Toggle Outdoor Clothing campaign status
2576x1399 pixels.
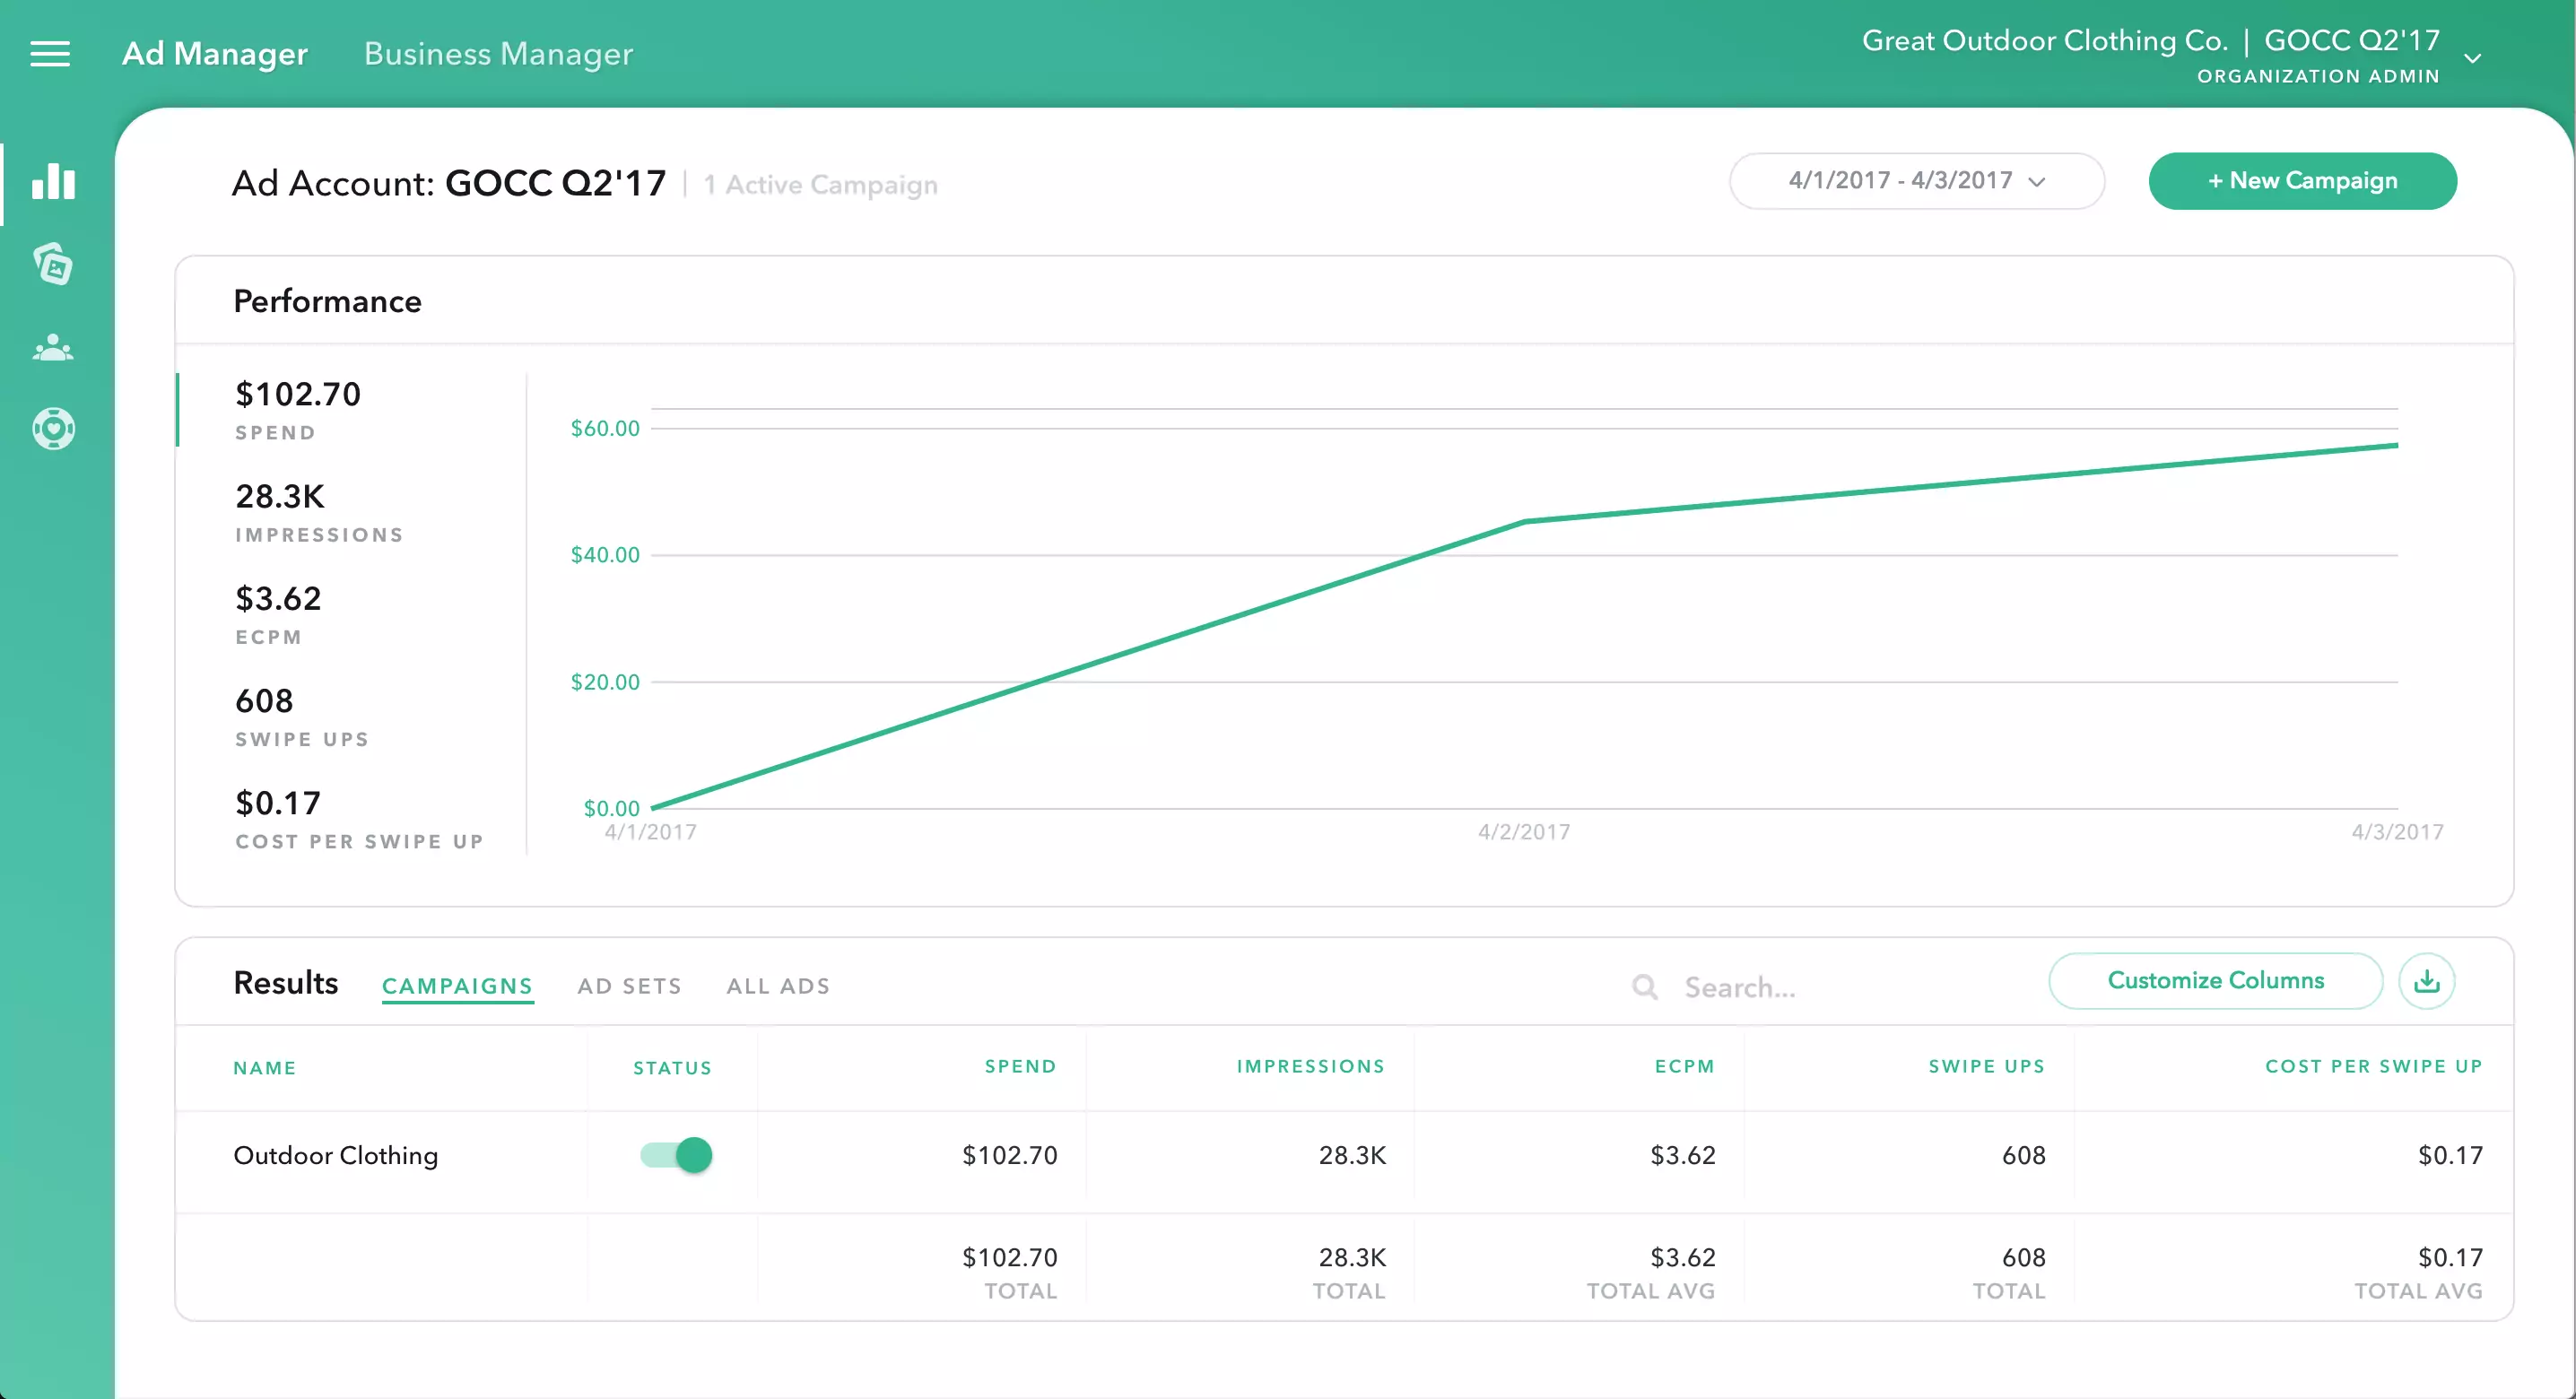pyautogui.click(x=677, y=1155)
